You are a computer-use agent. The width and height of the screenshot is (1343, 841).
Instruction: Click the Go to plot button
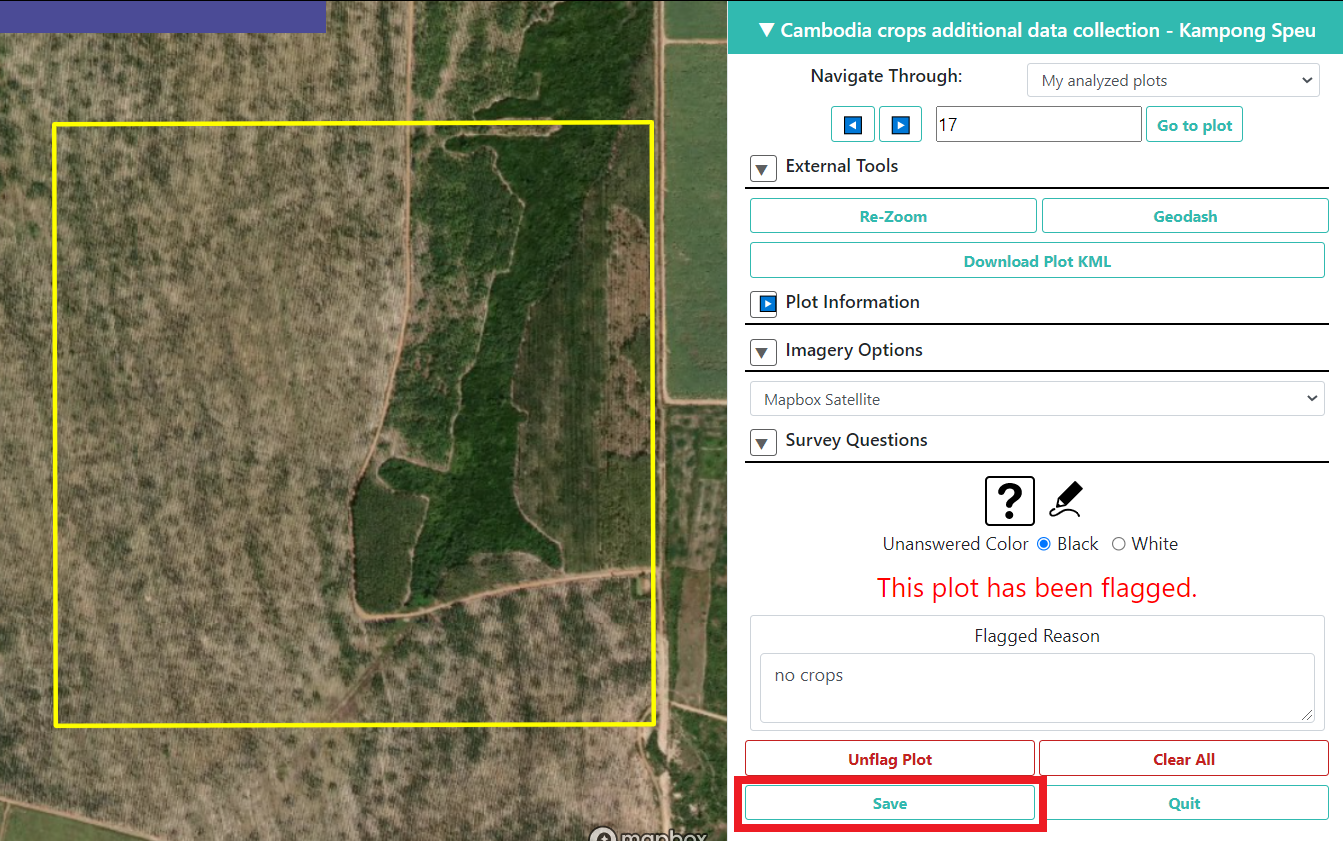[1194, 125]
